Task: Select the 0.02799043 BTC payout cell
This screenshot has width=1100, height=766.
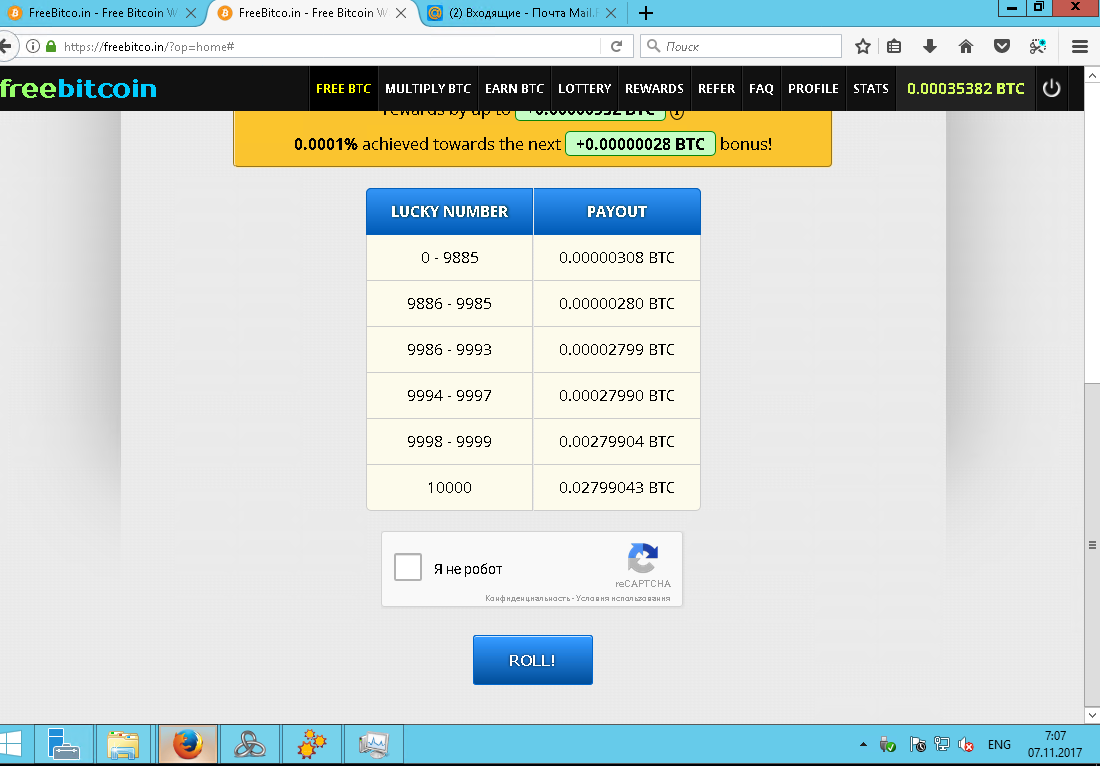Action: 617,488
